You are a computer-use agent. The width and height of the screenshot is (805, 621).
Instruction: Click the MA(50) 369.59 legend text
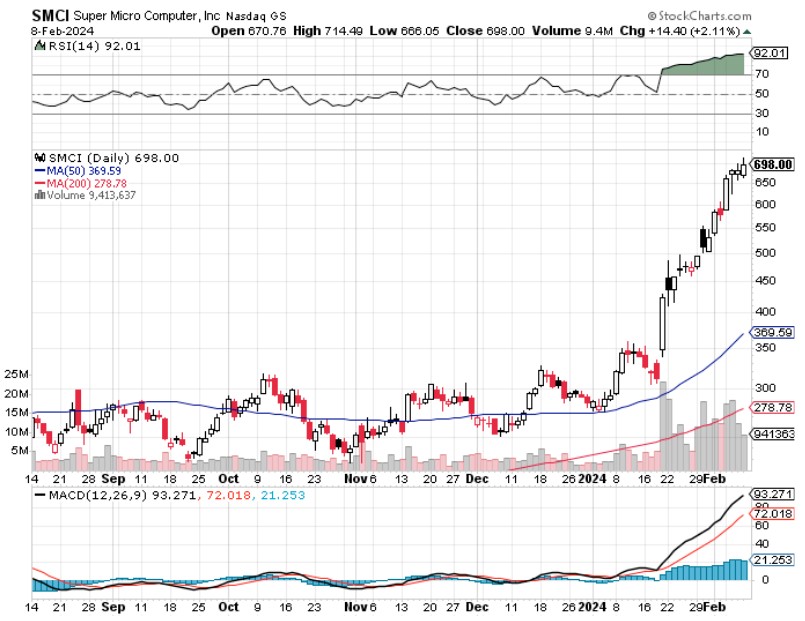84,171
